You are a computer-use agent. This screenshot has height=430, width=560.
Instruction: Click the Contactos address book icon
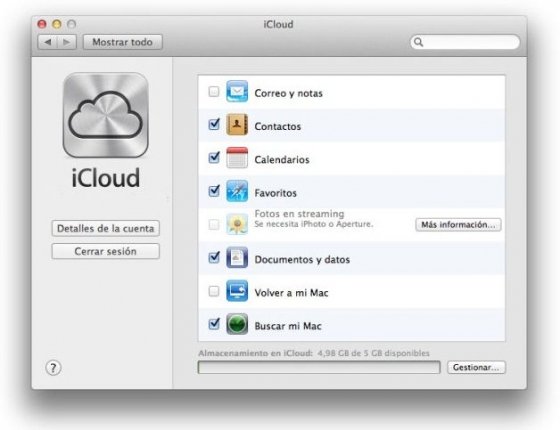237,125
